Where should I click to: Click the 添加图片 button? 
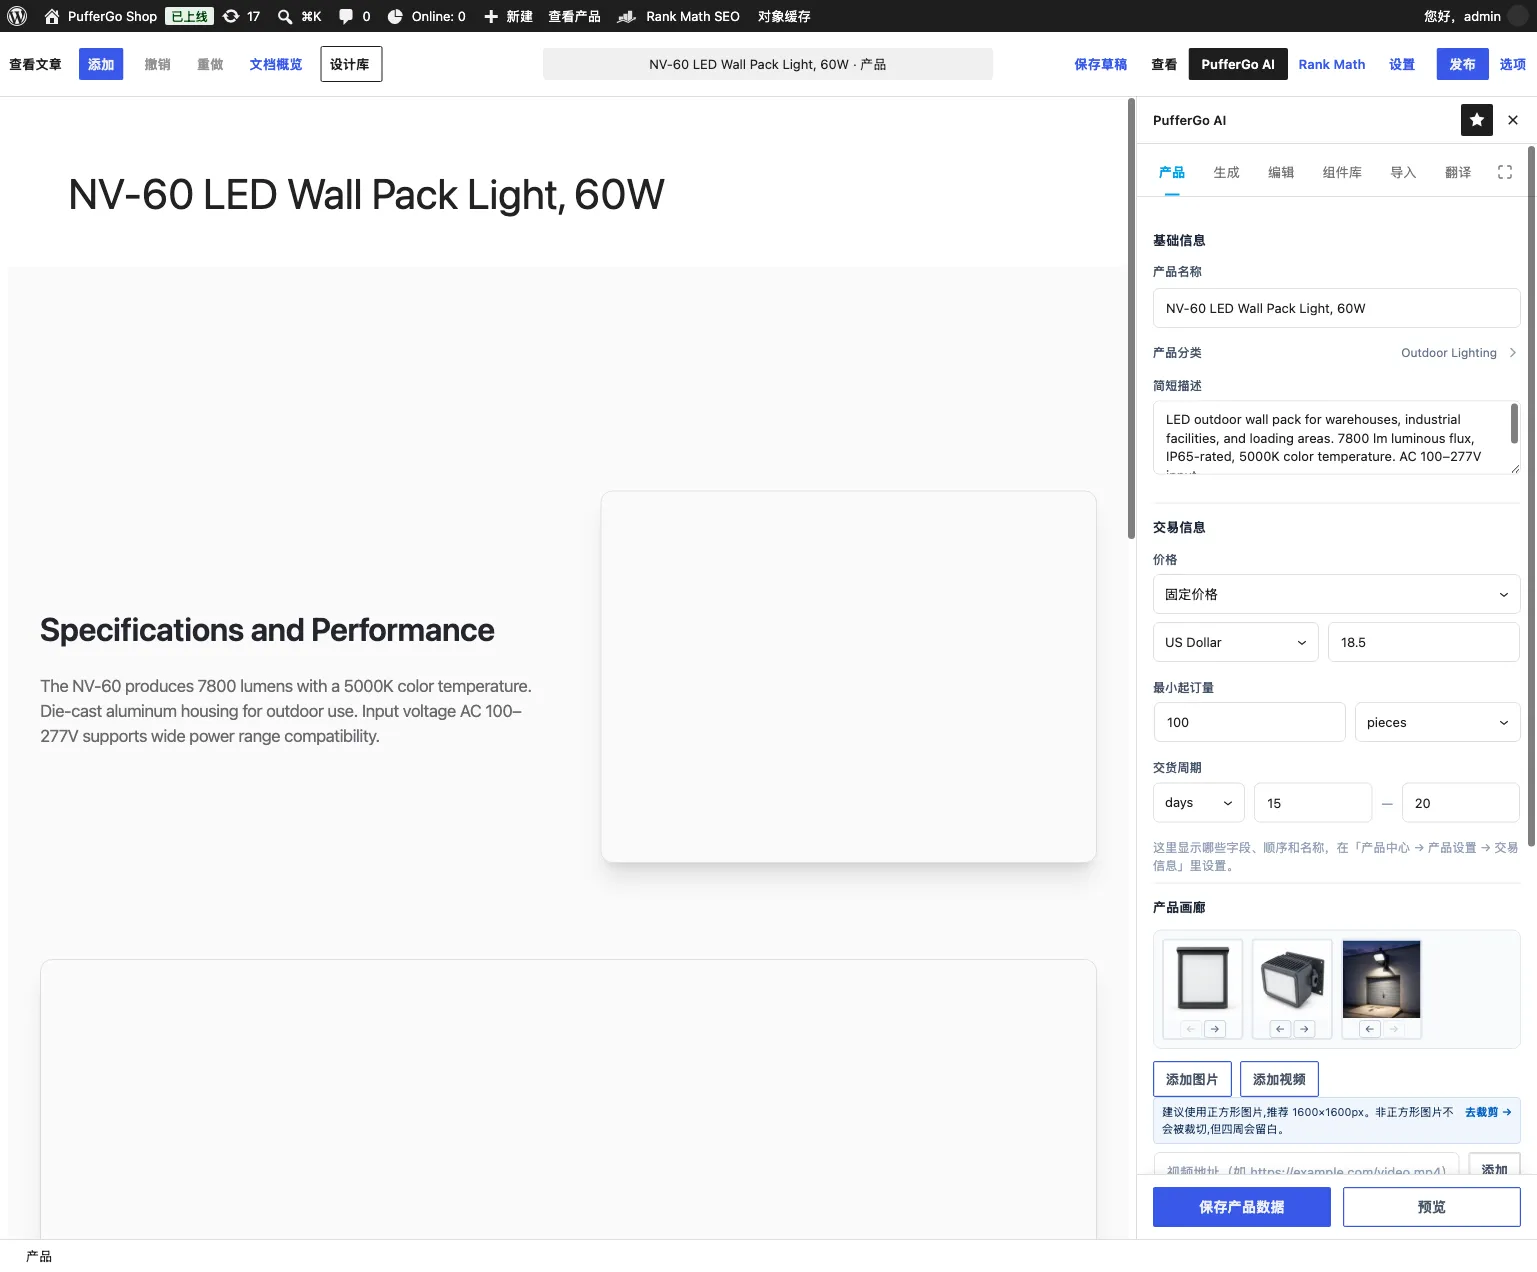coord(1192,1079)
